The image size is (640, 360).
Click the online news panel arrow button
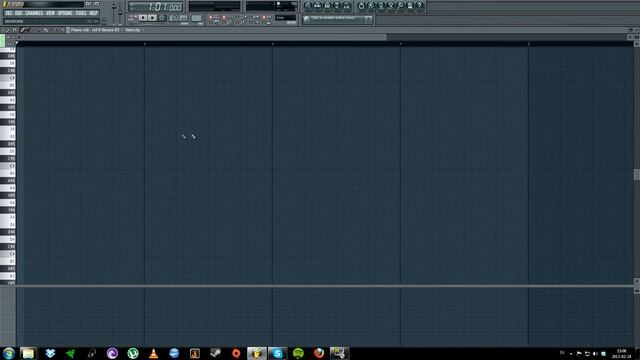click(368, 19)
